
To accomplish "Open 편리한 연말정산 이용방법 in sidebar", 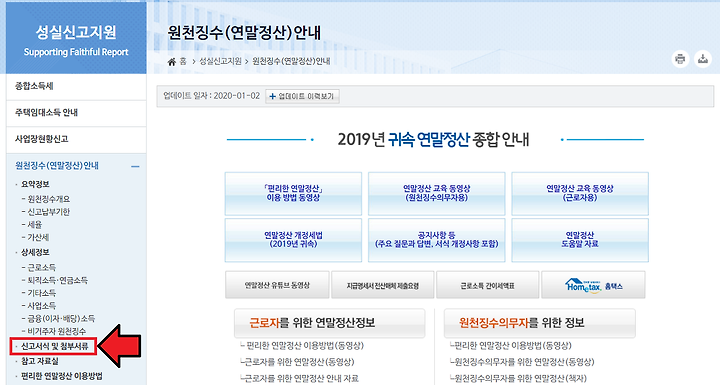I will click(x=62, y=376).
